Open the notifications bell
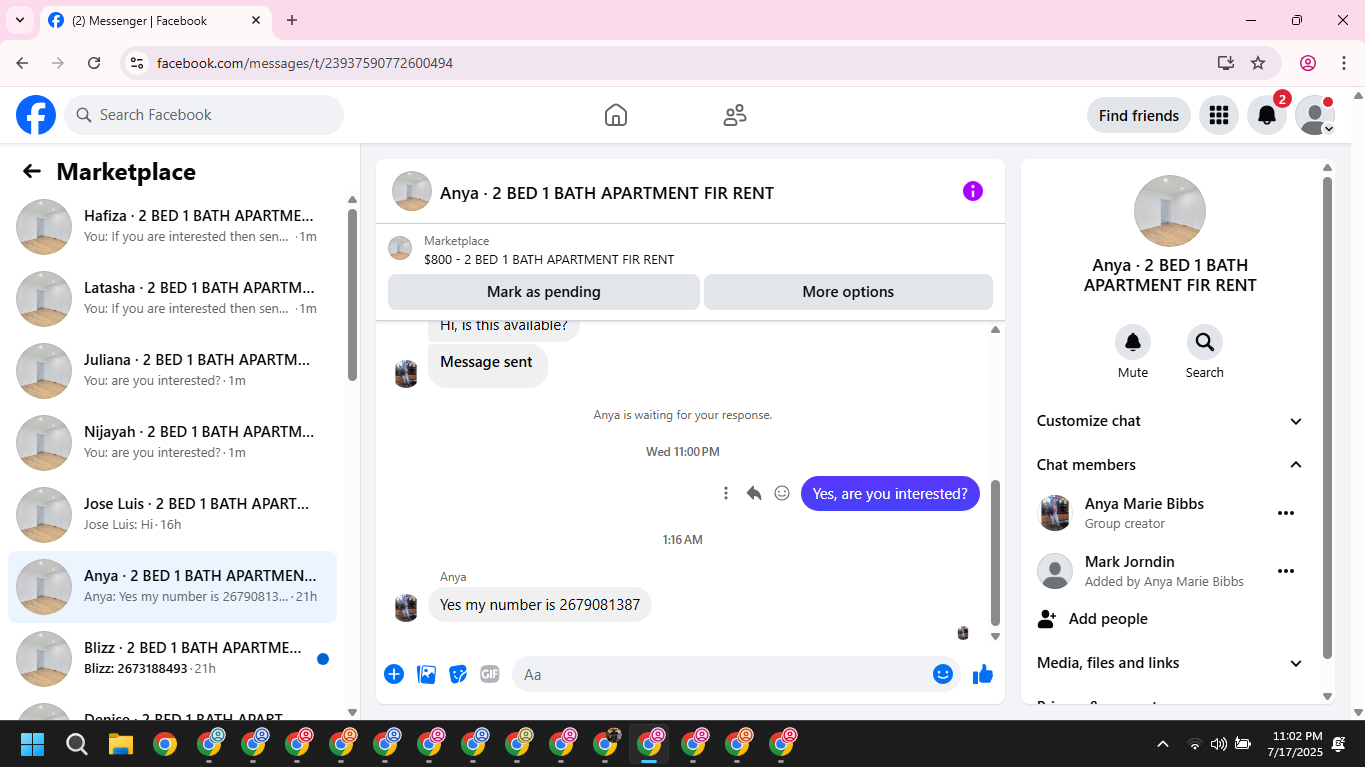Image resolution: width=1365 pixels, height=767 pixels. [1266, 115]
